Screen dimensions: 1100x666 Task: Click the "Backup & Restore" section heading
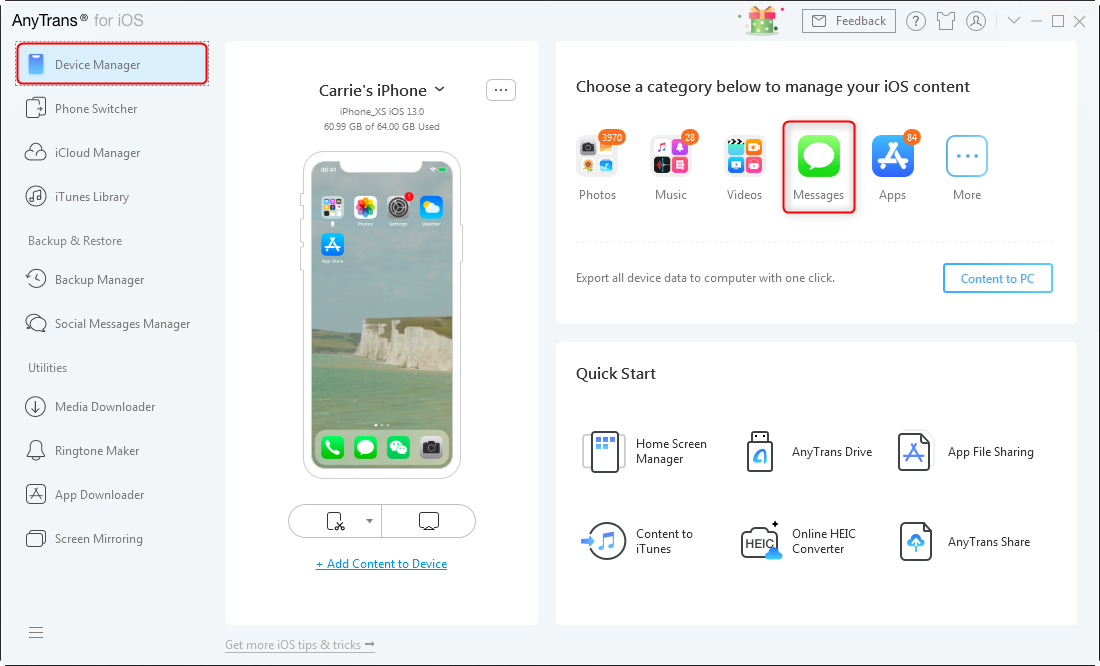pyautogui.click(x=75, y=241)
